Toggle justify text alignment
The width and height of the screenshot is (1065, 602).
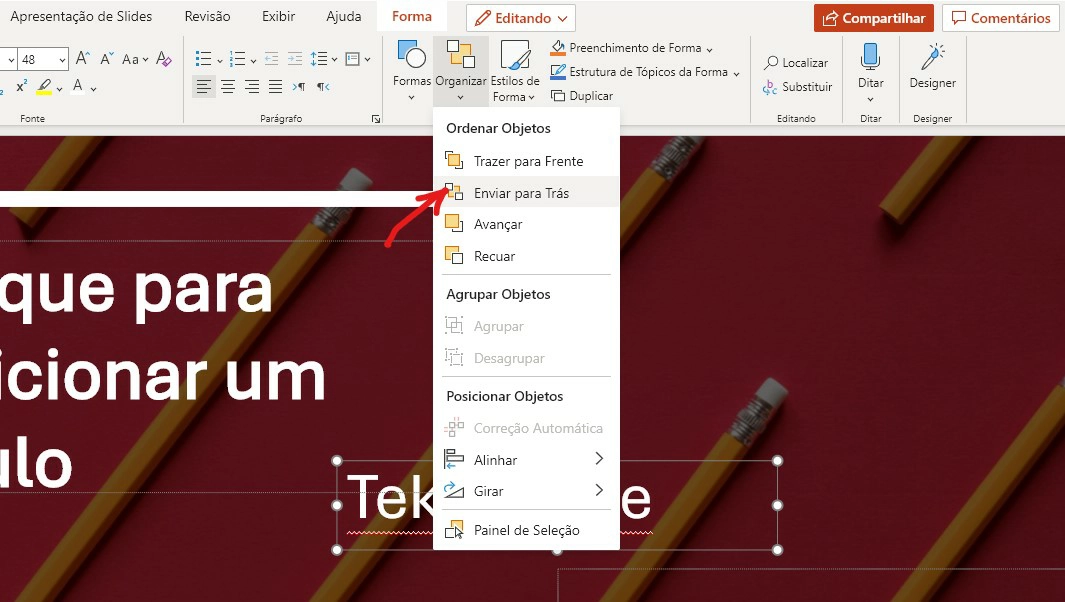click(x=275, y=87)
